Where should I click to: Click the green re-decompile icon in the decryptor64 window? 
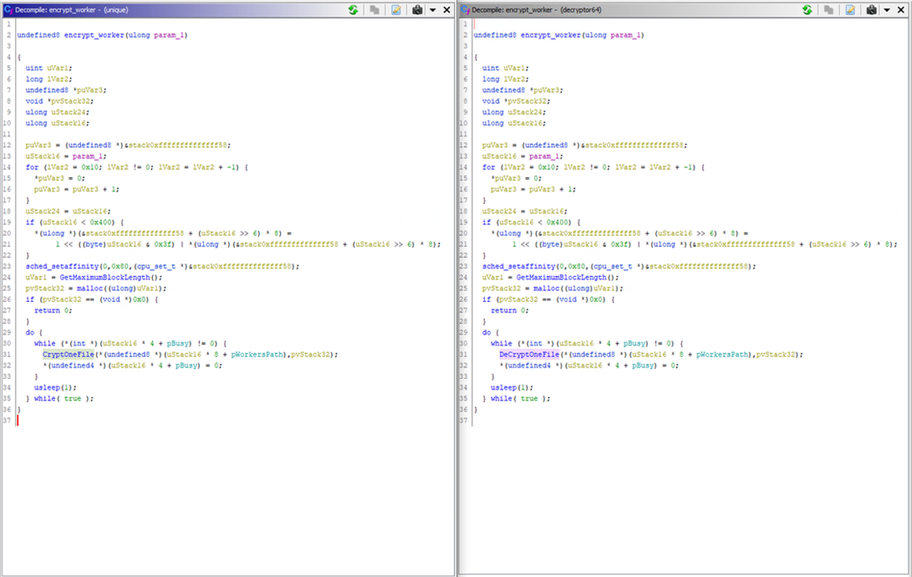coord(807,10)
